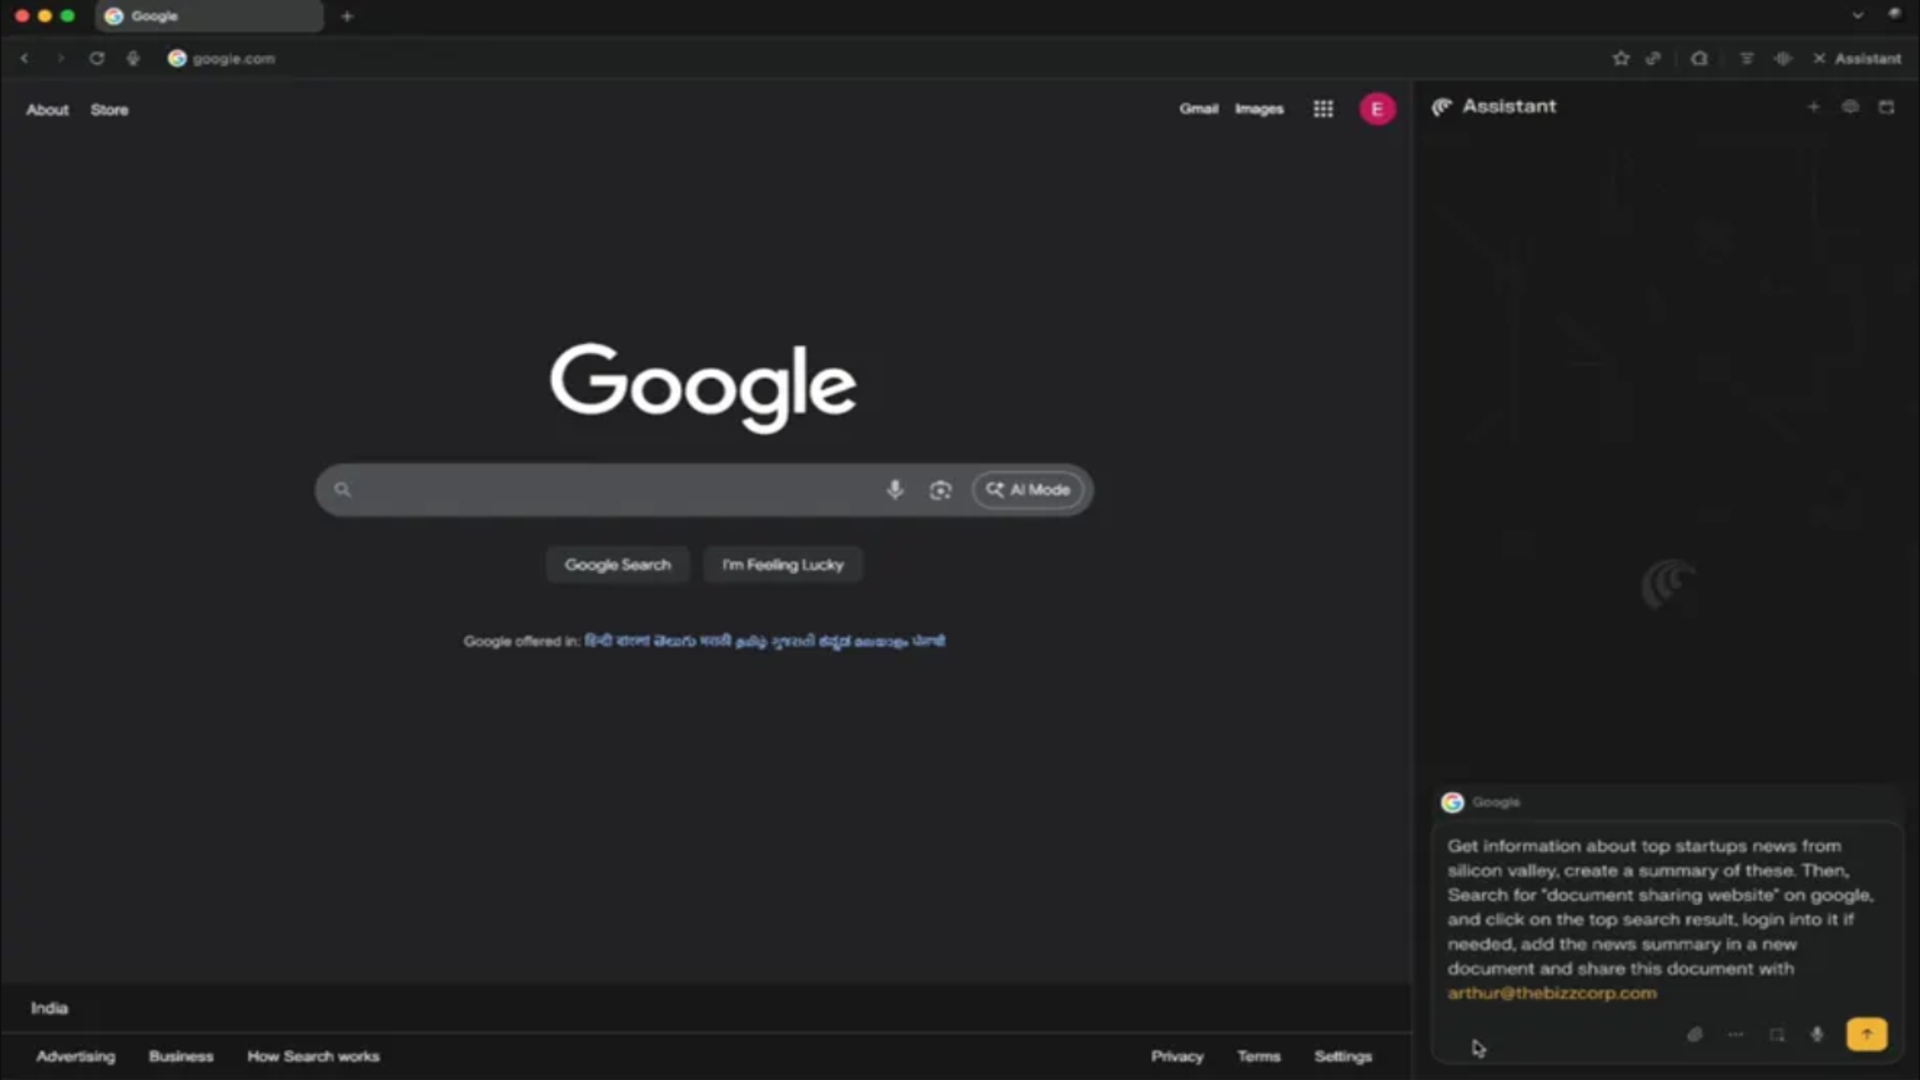Click the Google Search button
The image size is (1920, 1080).
coord(617,564)
